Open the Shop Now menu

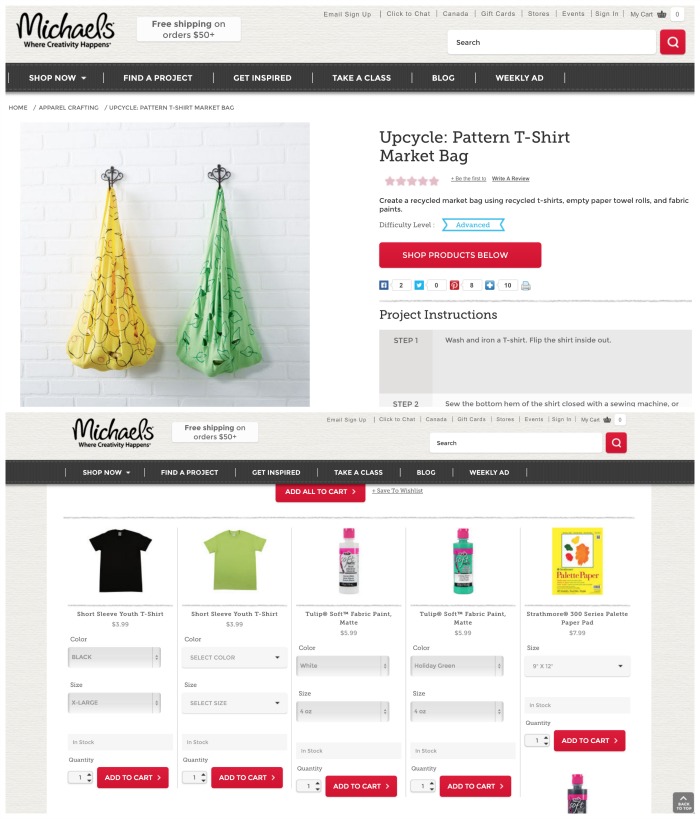pos(57,78)
